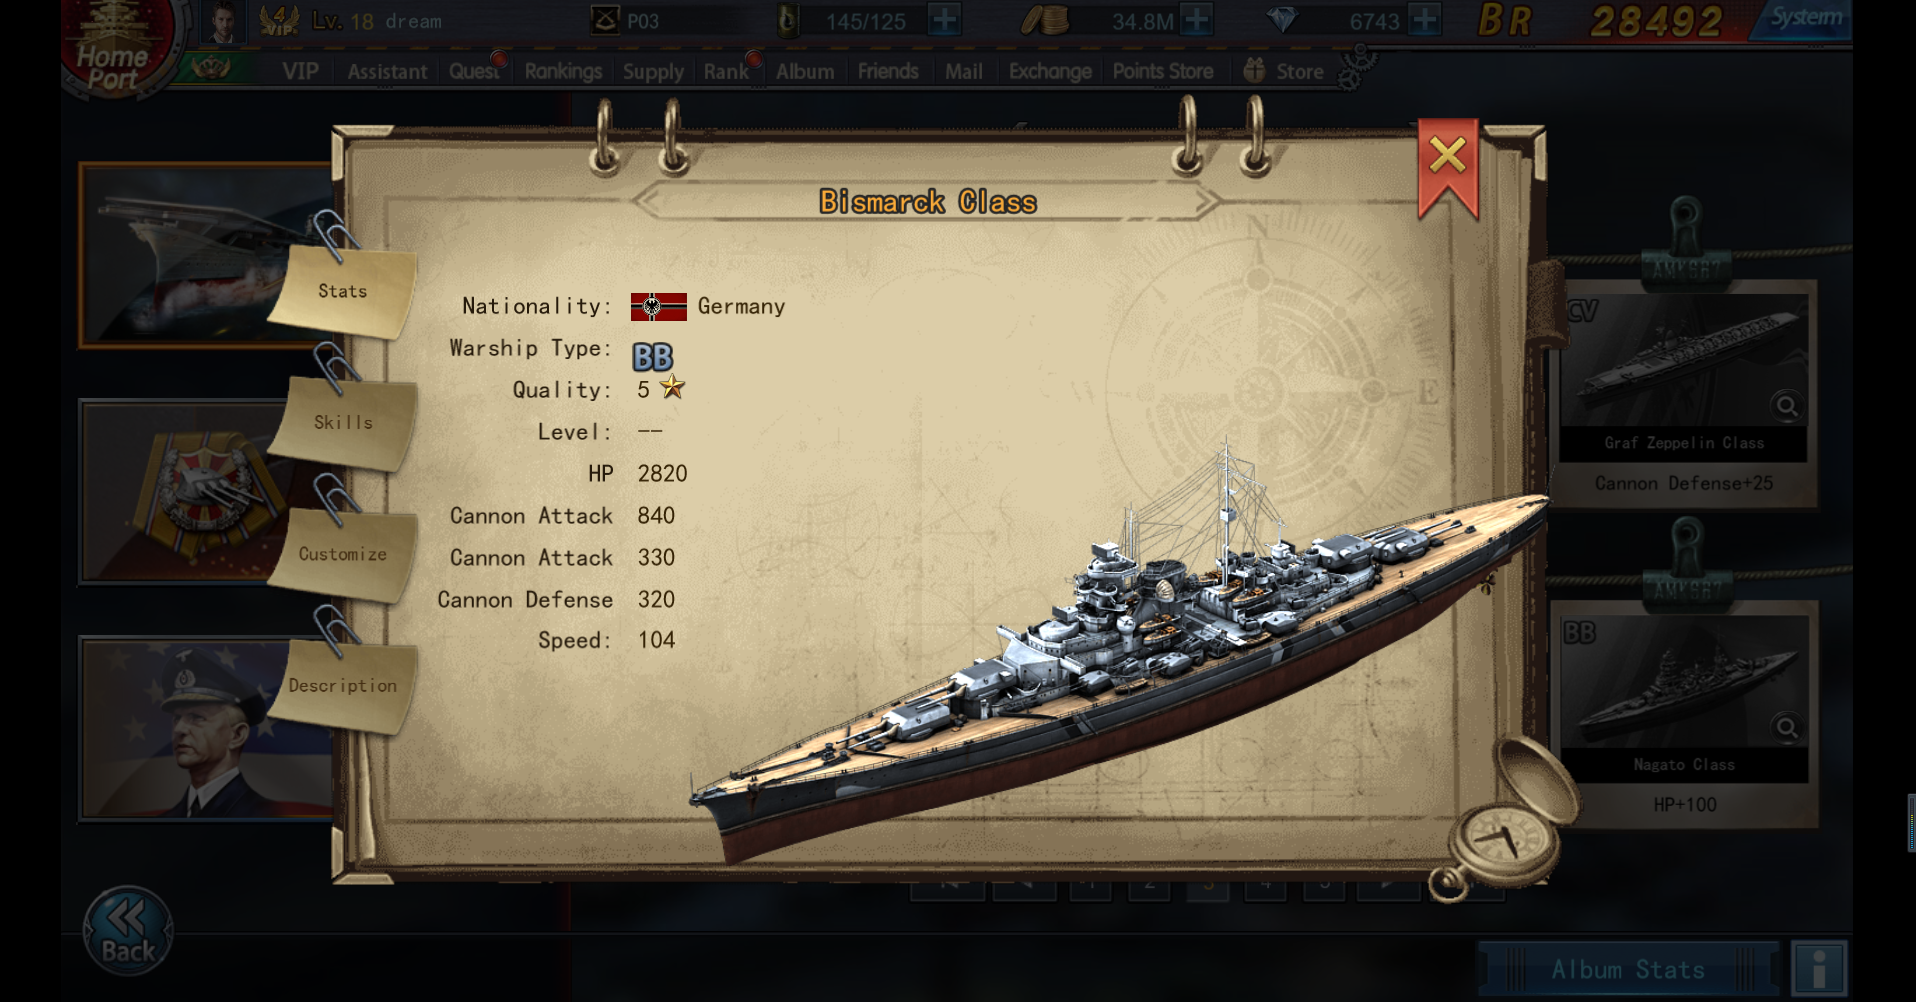Switch to the Customize tab
The height and width of the screenshot is (1002, 1916).
pos(343,554)
